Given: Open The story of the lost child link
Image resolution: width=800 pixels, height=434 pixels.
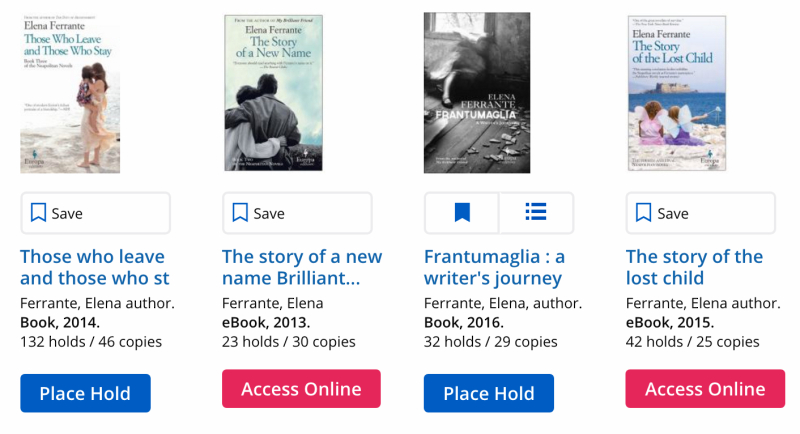Looking at the screenshot, I should click(694, 267).
